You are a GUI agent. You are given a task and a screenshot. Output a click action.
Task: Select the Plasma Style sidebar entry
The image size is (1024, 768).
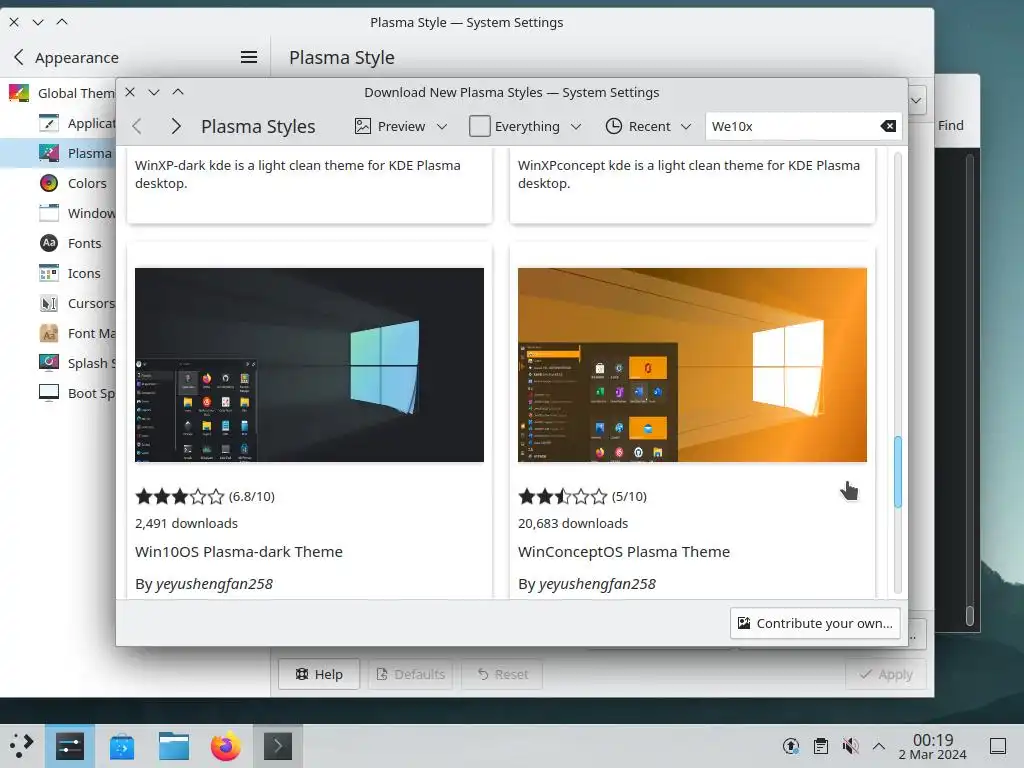59,153
